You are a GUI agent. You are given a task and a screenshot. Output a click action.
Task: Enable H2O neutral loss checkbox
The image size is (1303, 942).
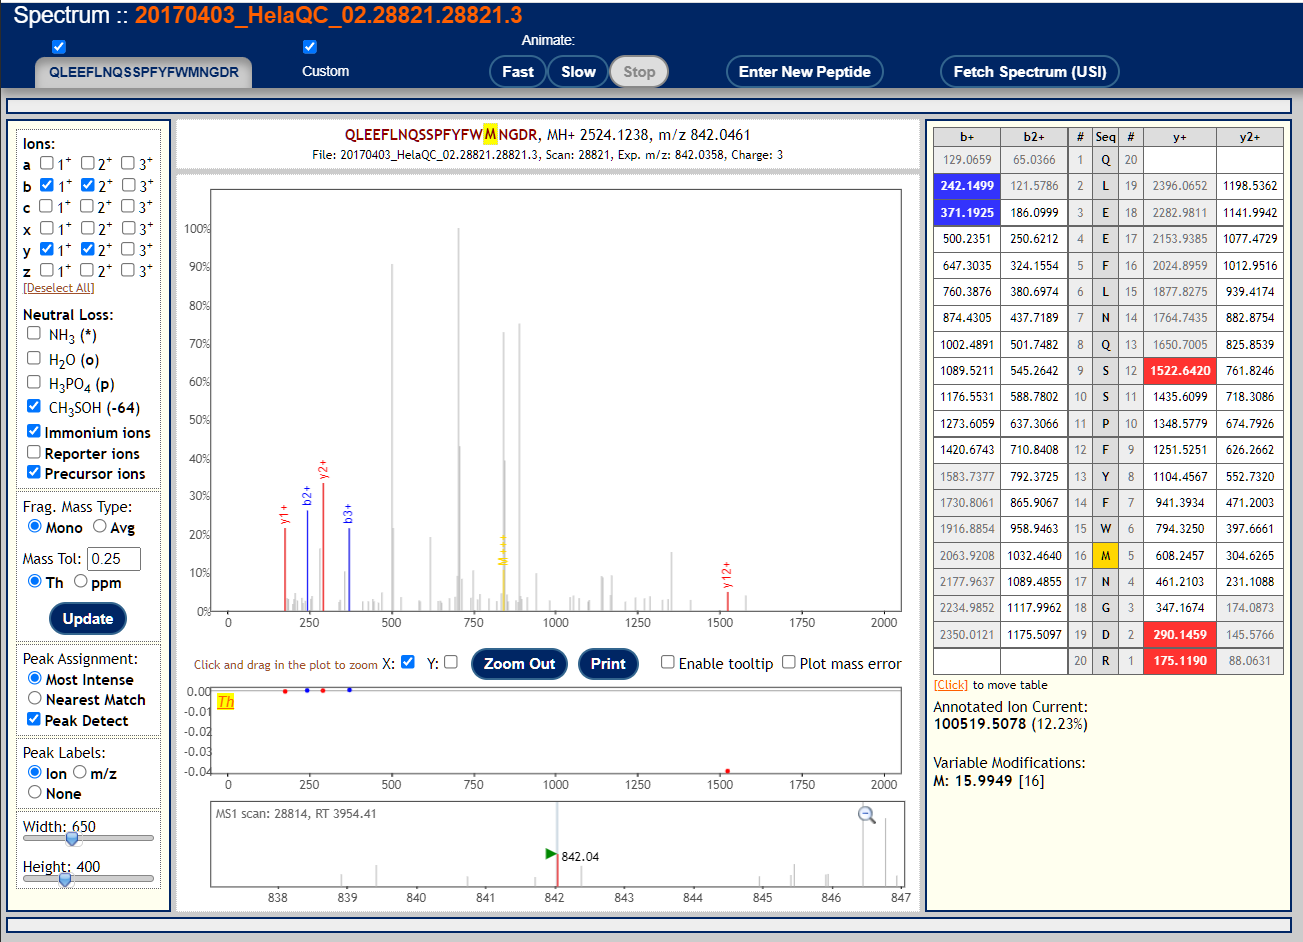[34, 358]
